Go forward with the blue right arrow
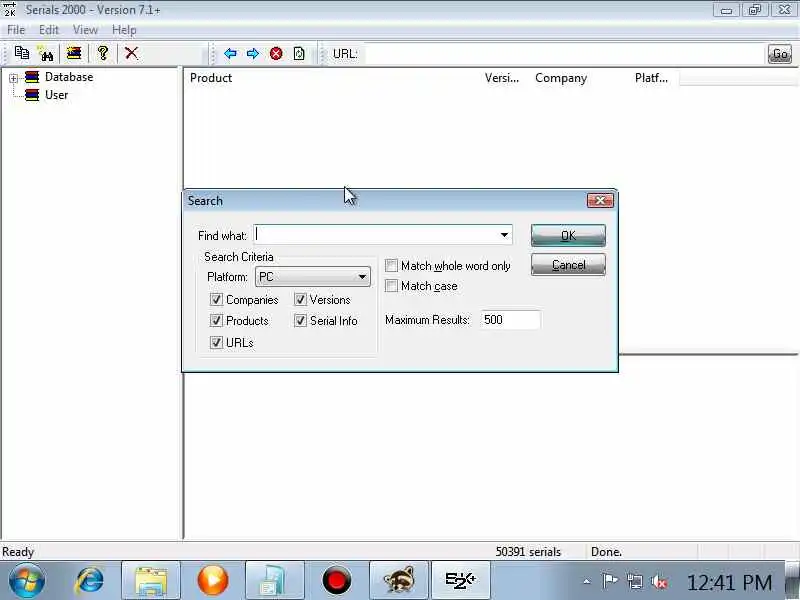Screen dimensions: 800x600 (x=253, y=54)
